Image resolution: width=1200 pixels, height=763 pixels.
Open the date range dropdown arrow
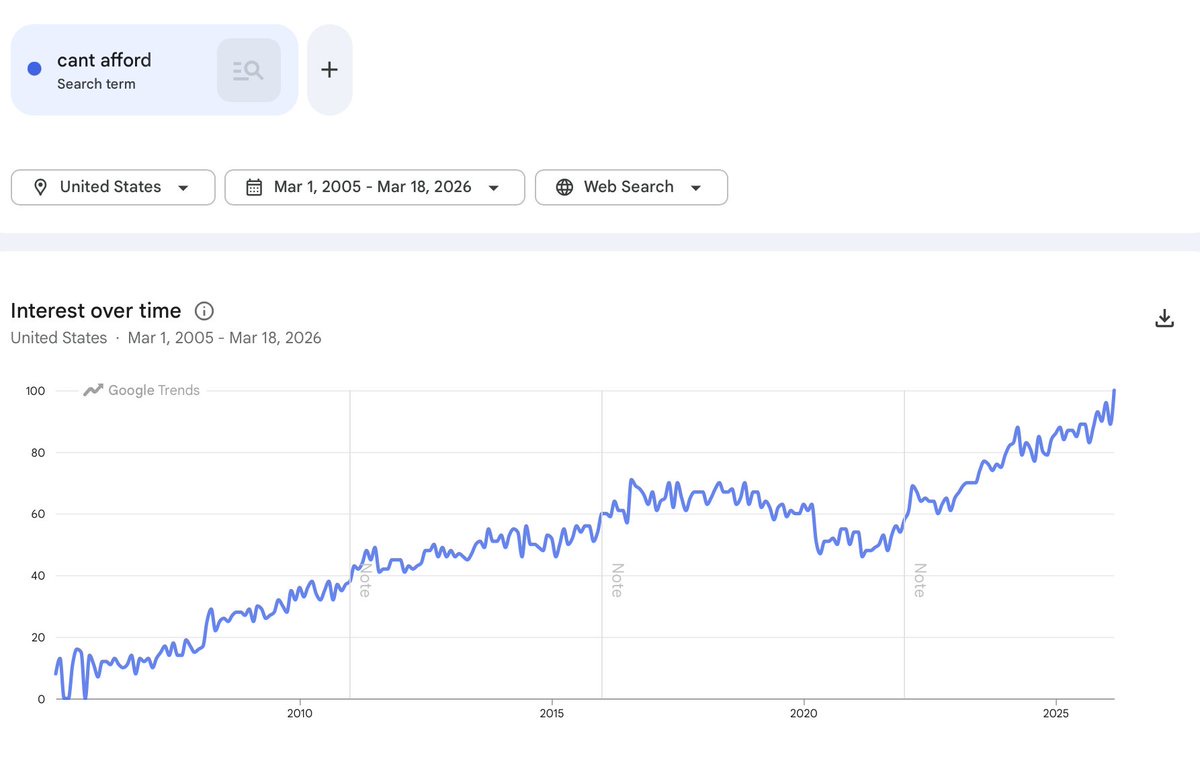point(493,188)
